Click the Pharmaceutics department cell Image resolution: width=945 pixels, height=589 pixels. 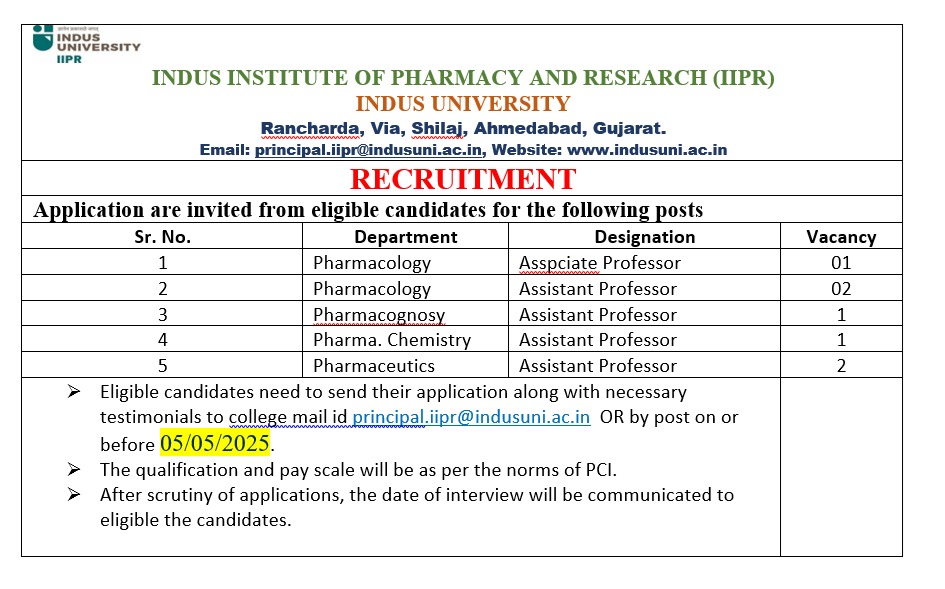(x=374, y=366)
